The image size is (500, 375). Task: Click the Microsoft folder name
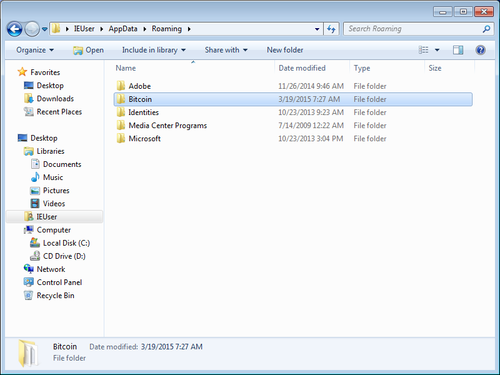point(145,139)
